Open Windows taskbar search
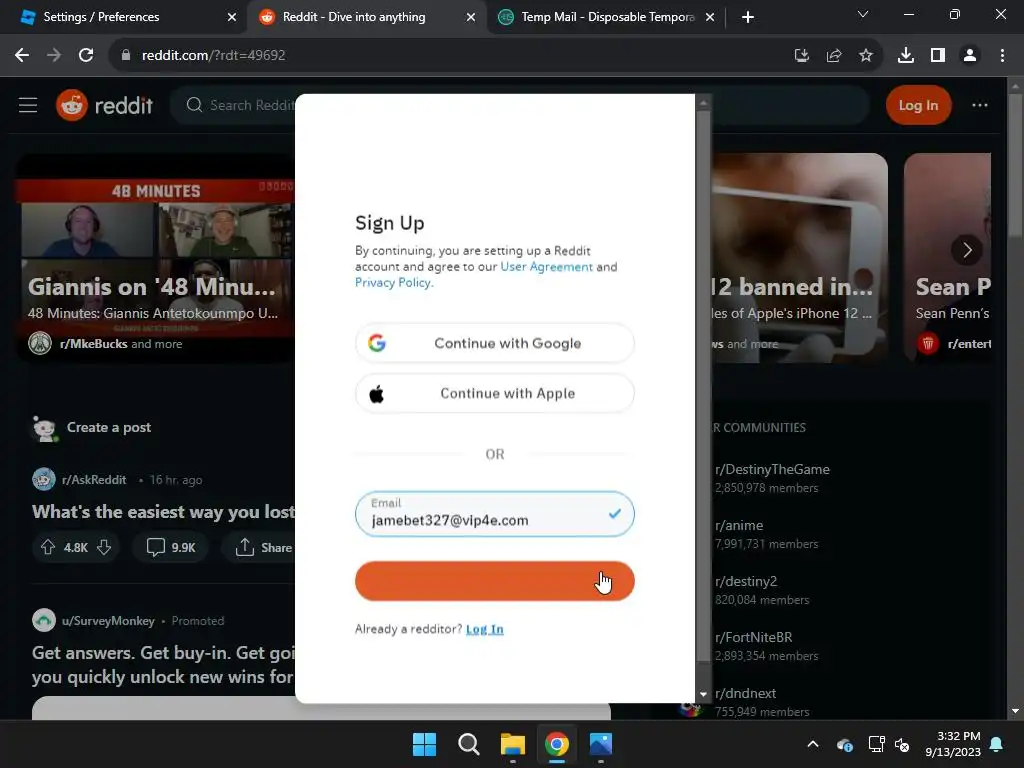The width and height of the screenshot is (1024, 768). (468, 744)
